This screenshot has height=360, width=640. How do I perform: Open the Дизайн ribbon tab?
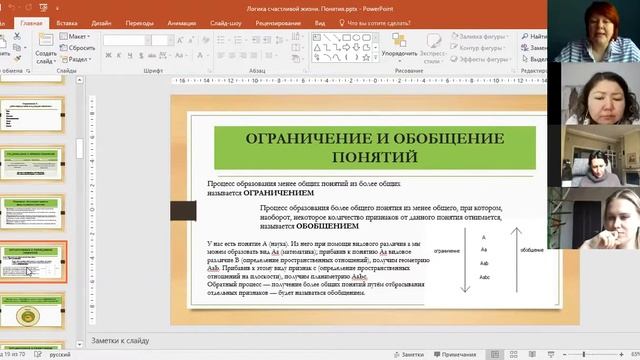[101, 23]
